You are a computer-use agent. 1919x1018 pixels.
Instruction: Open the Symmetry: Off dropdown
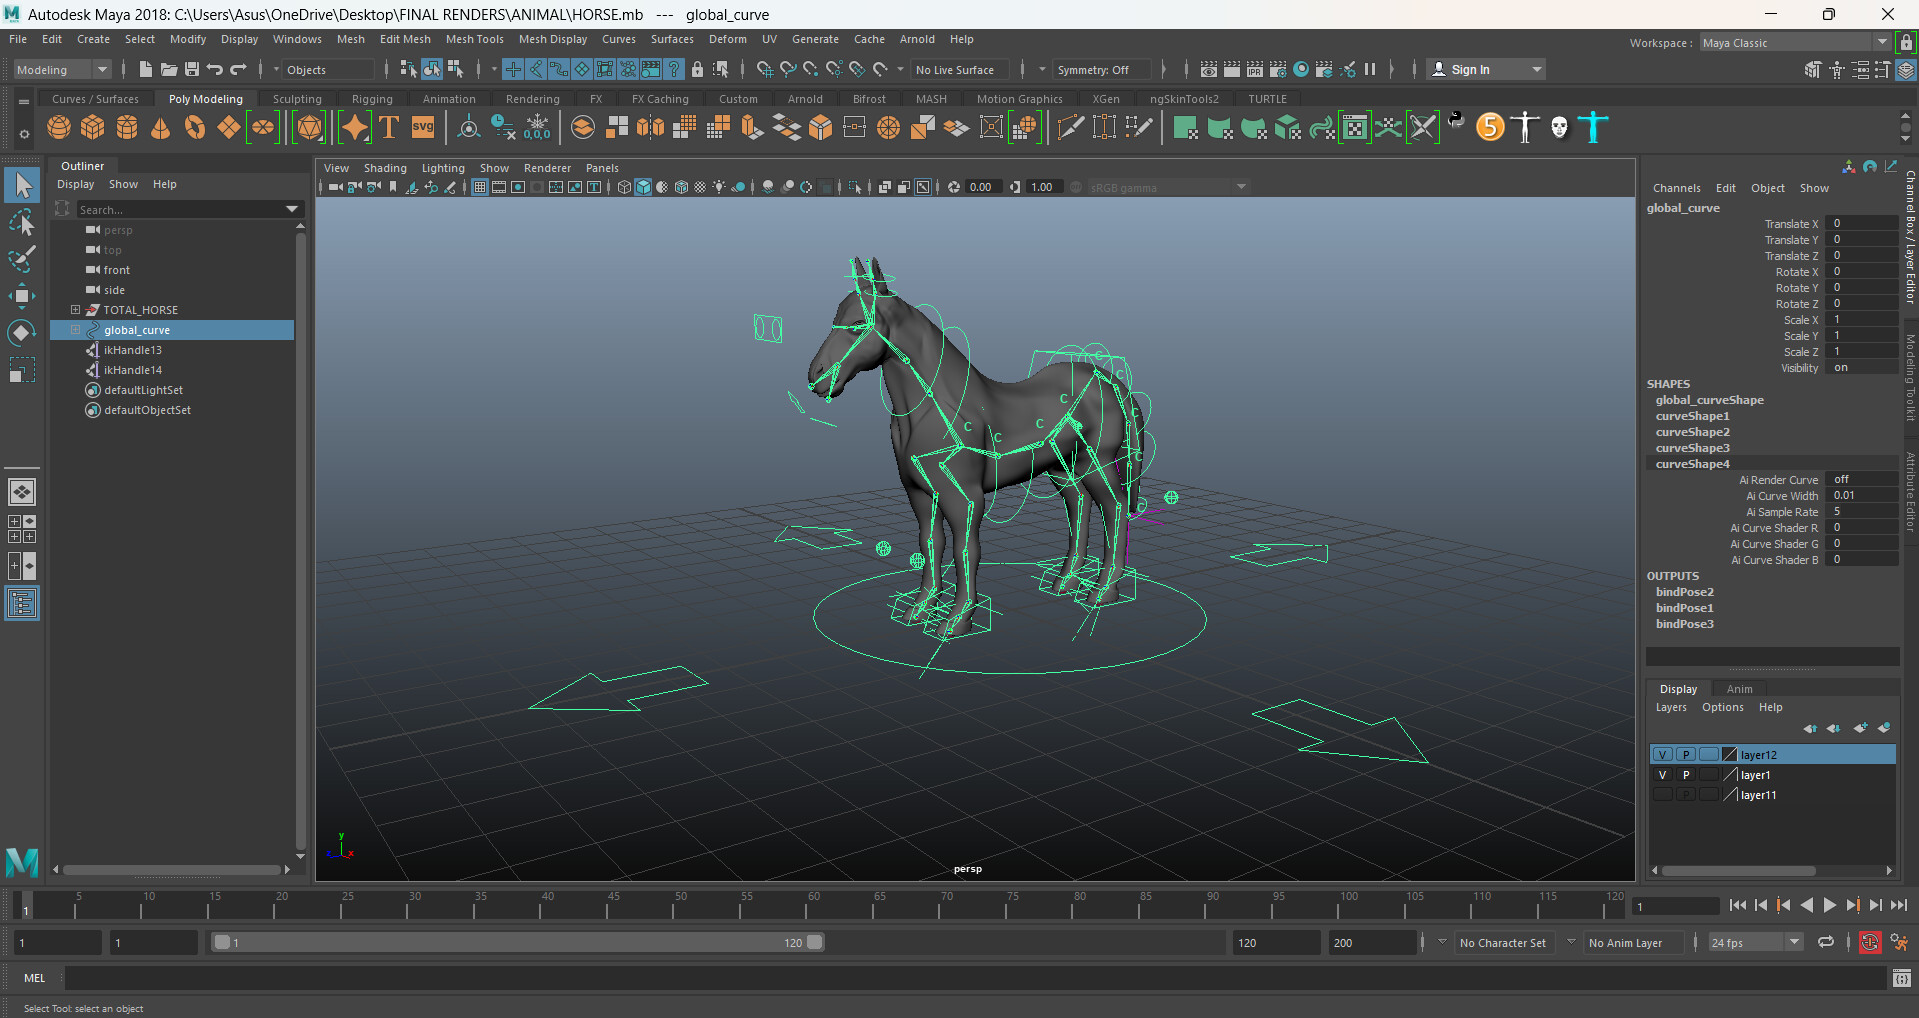tap(1101, 69)
